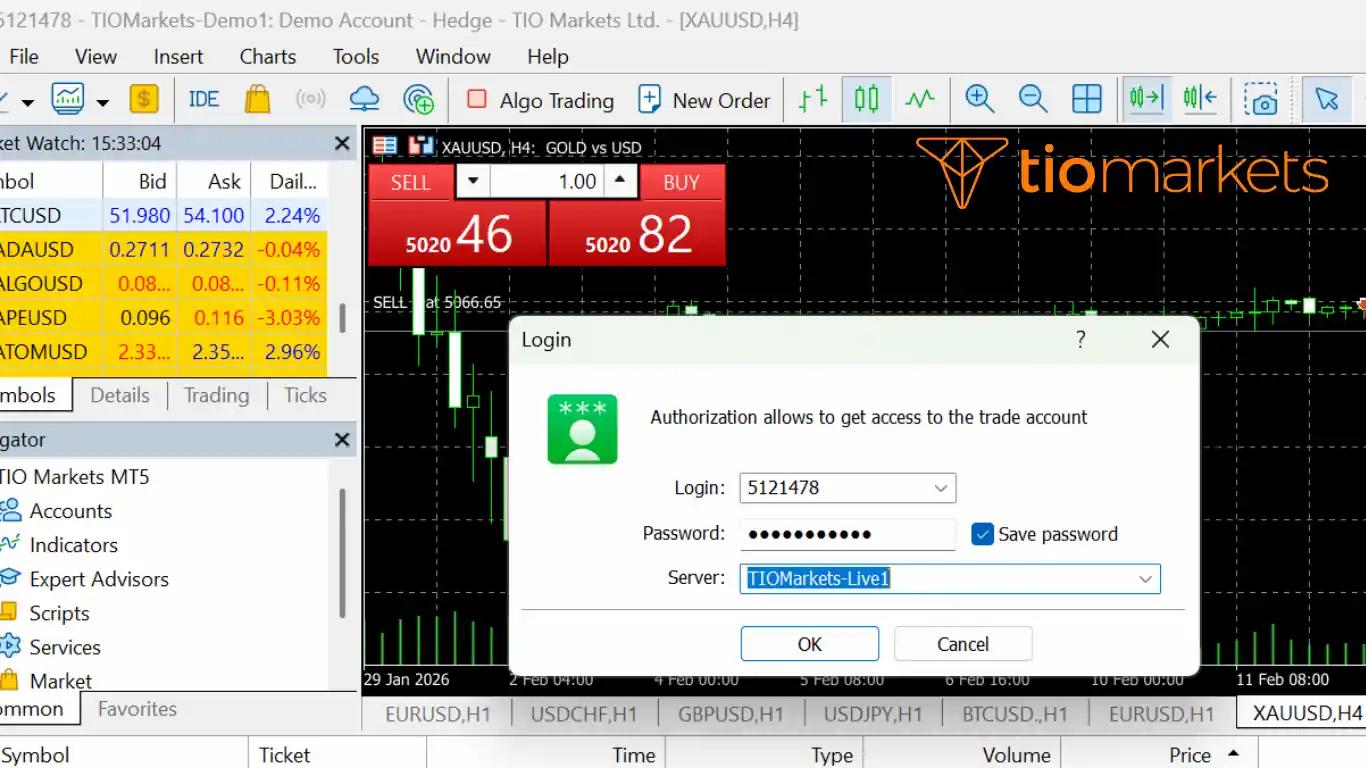1366x768 pixels.
Task: Switch to the Details tab
Action: coord(120,395)
